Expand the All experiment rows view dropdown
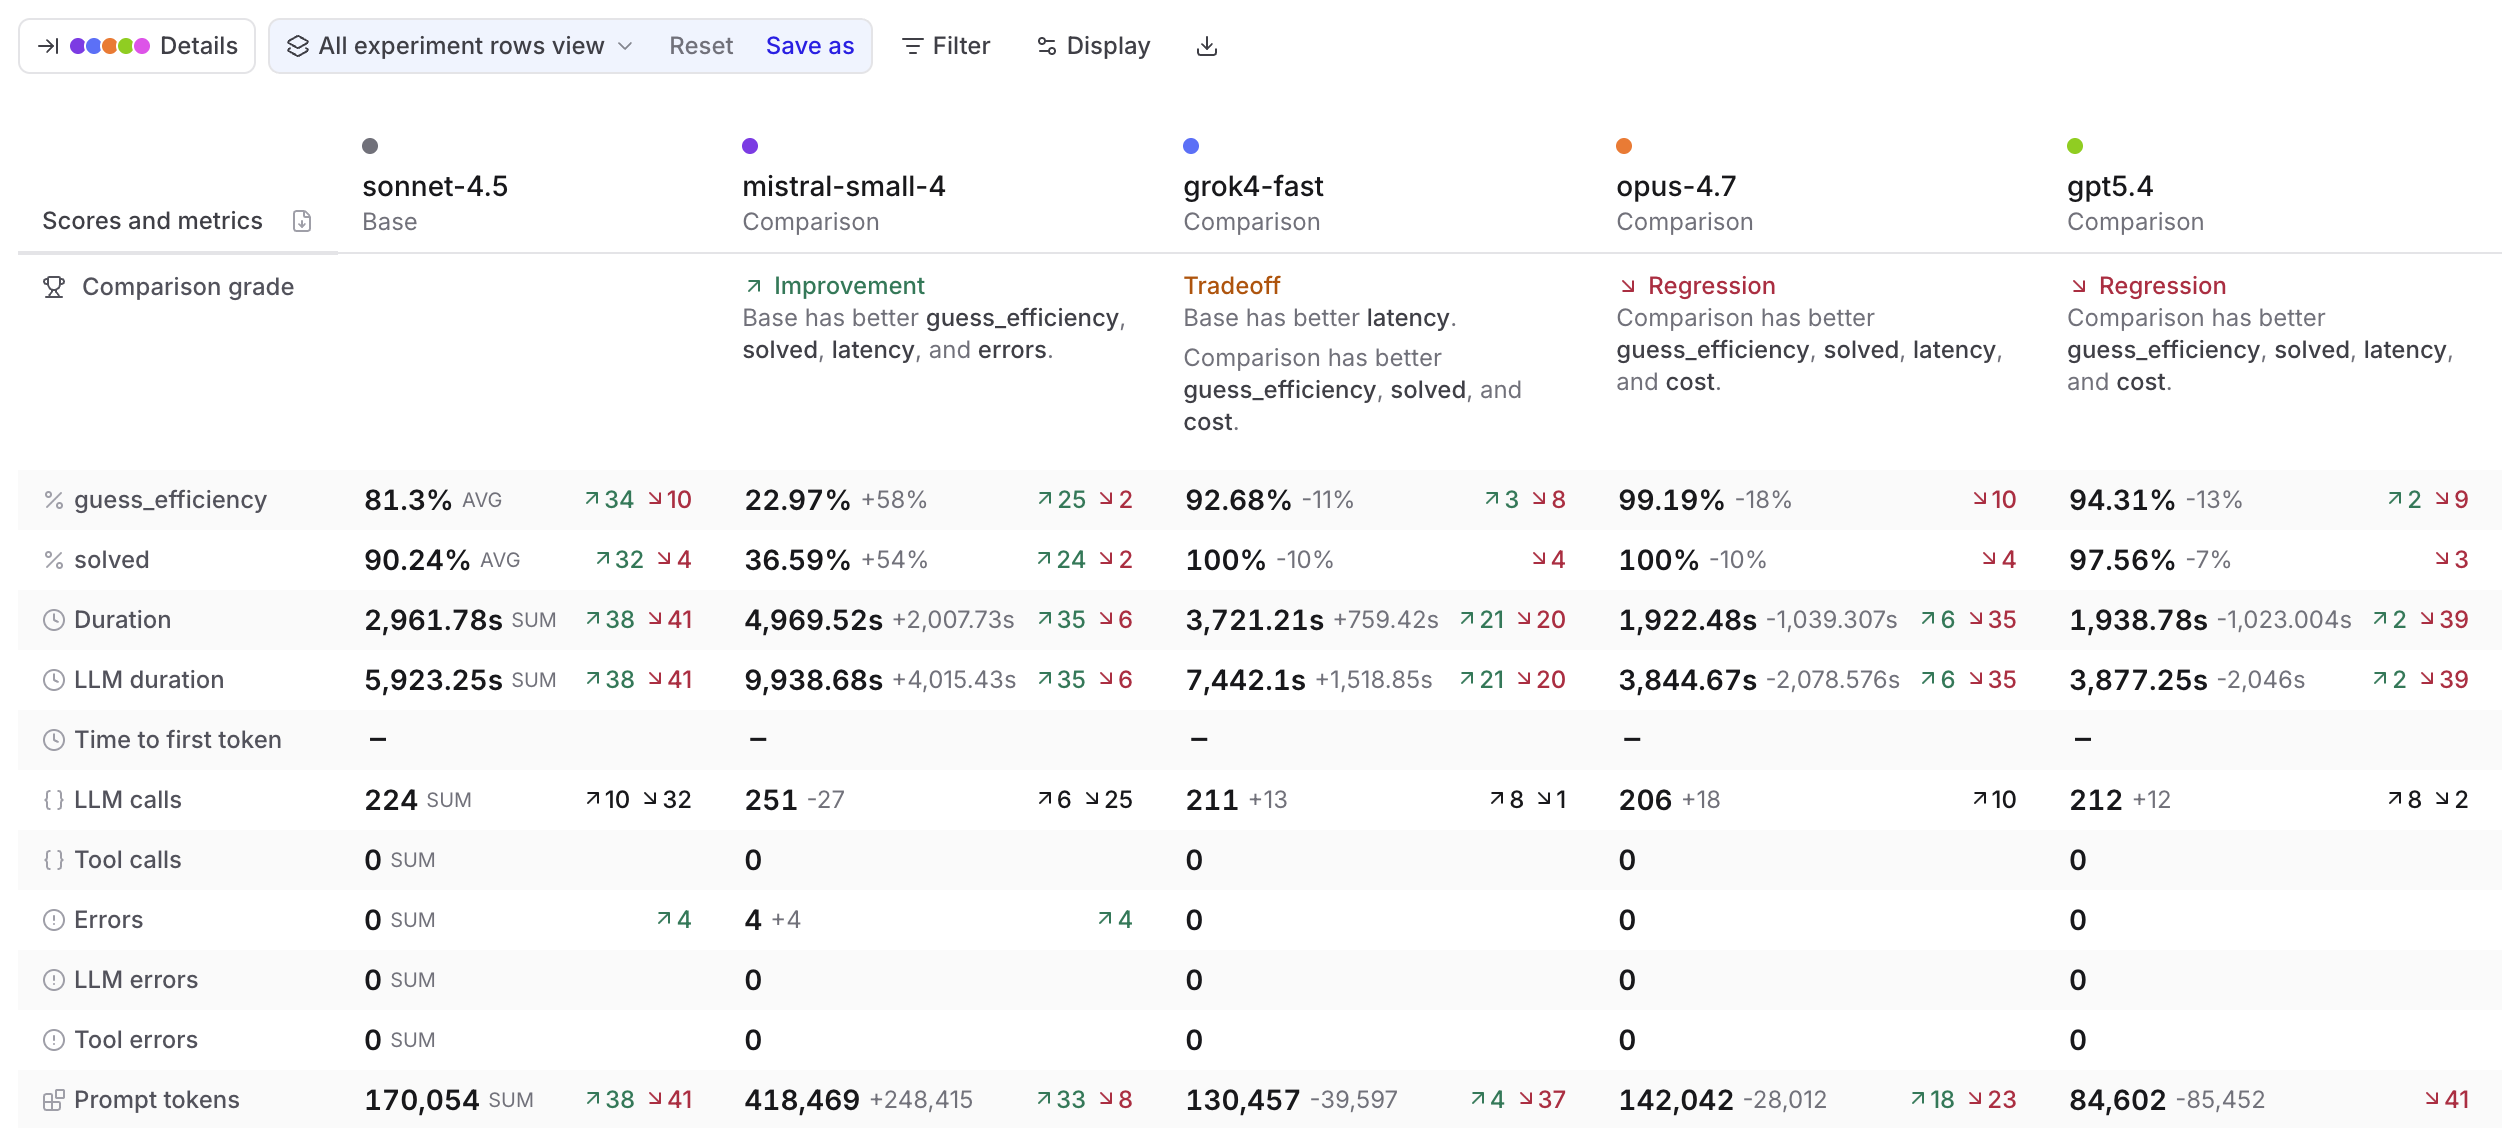 460,46
